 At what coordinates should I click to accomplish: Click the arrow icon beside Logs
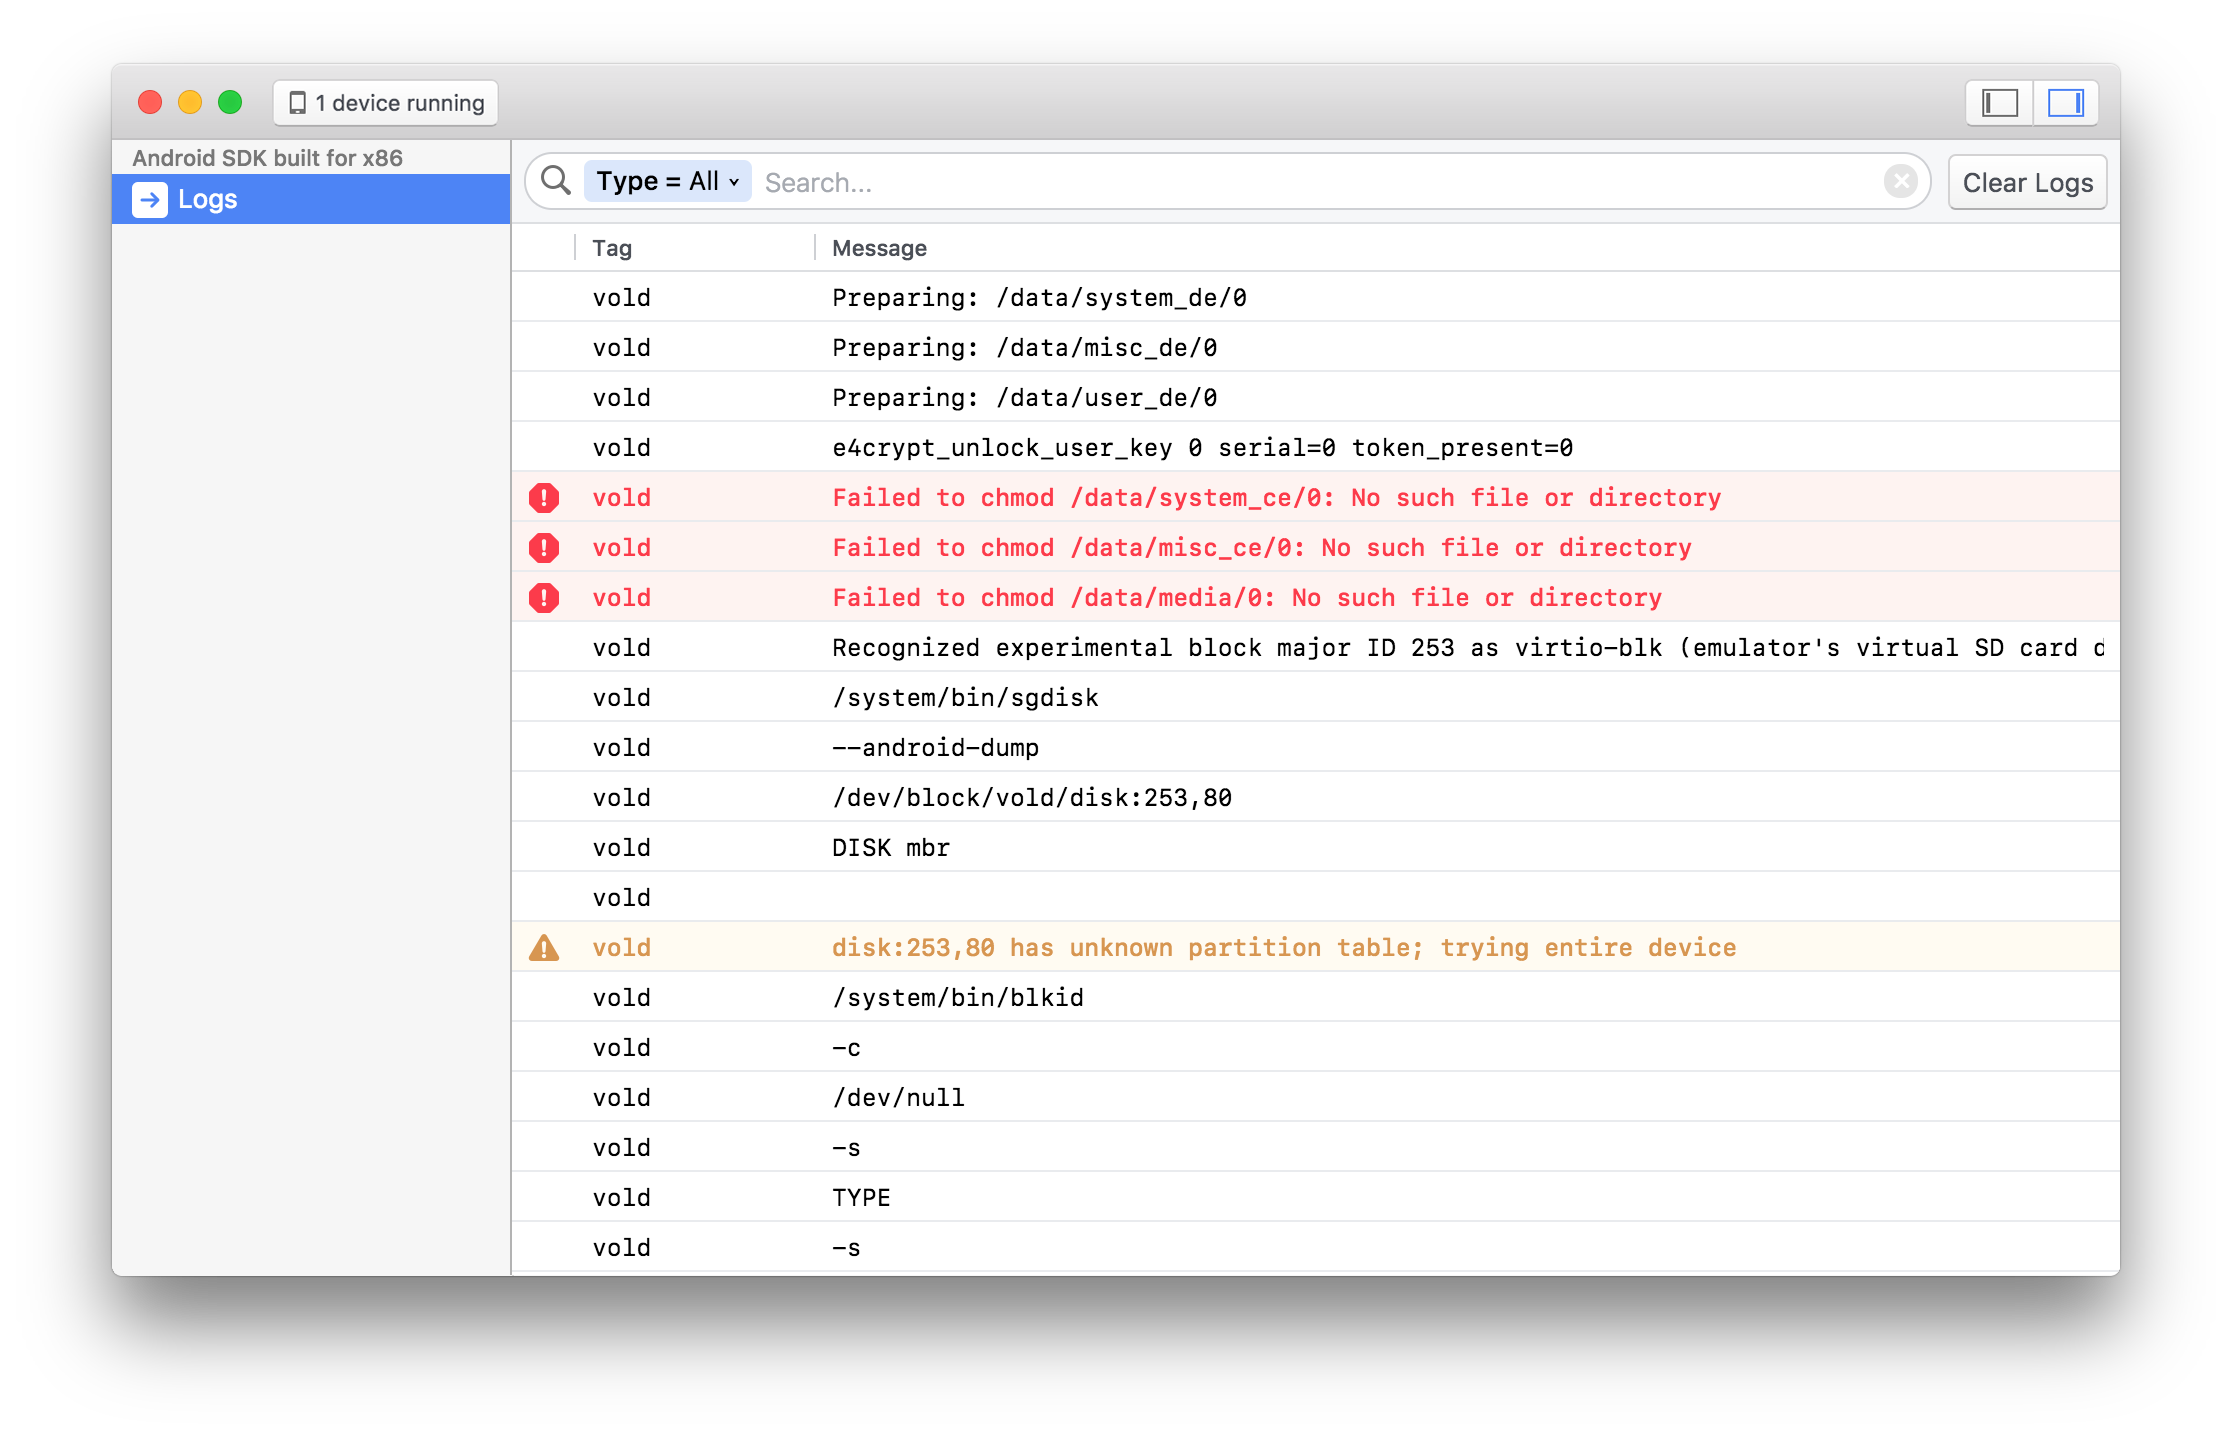(x=148, y=199)
